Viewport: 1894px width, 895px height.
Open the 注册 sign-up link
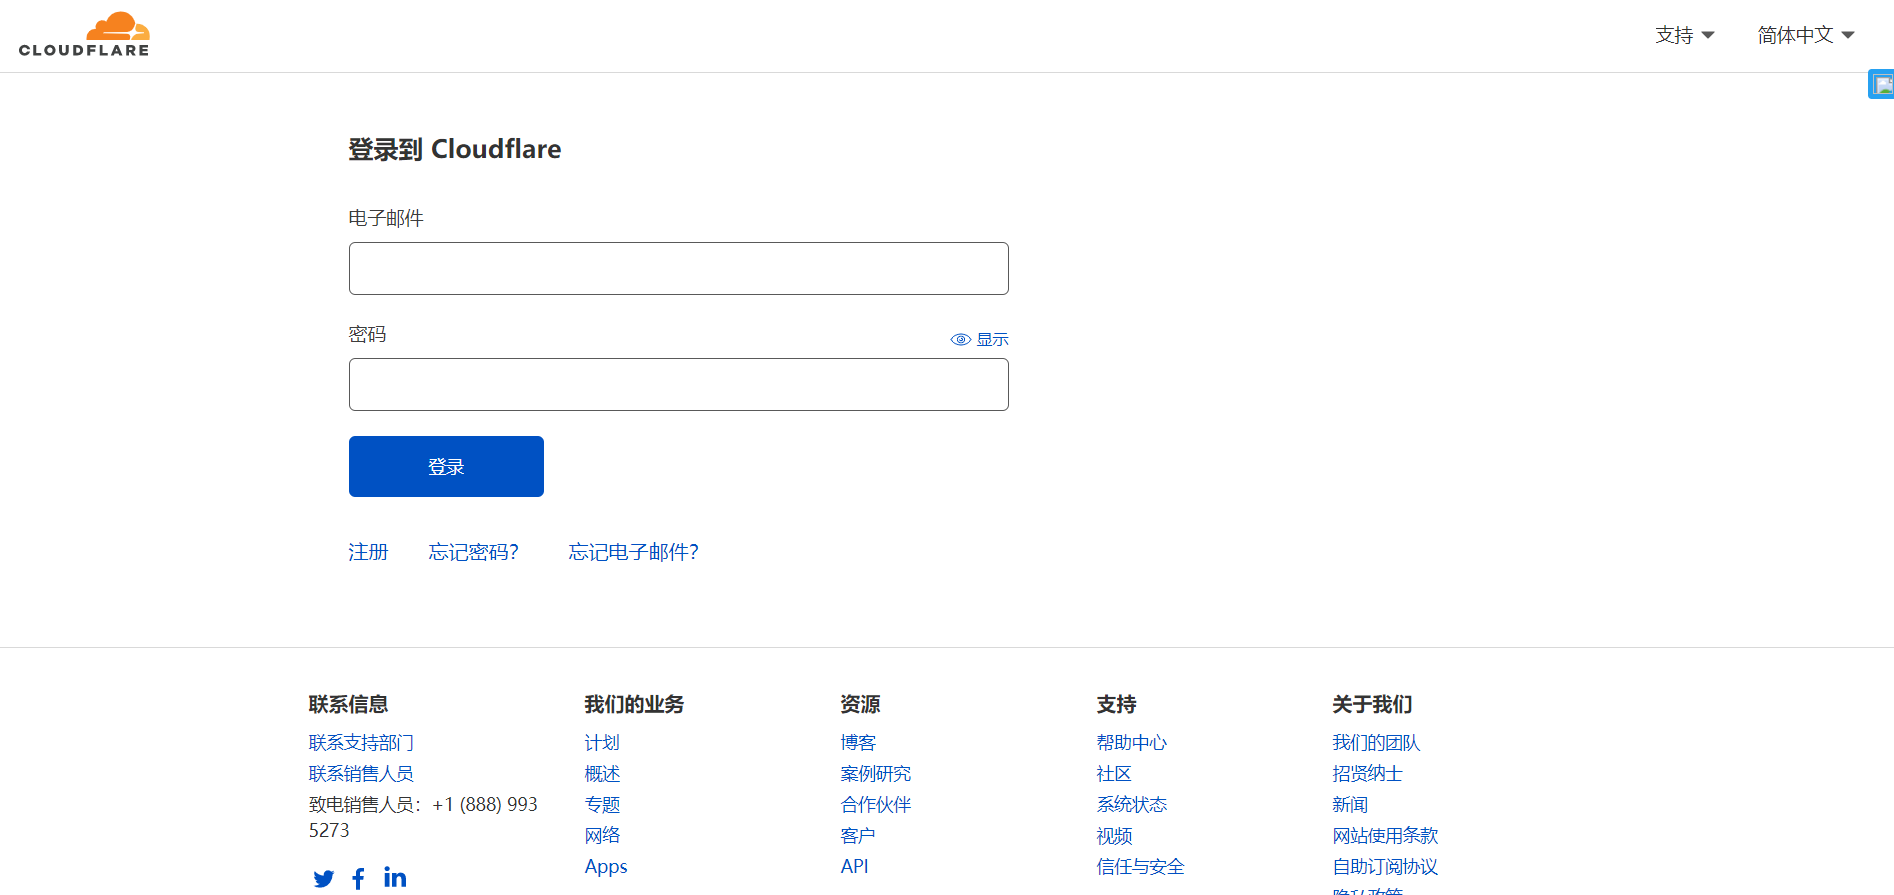368,552
